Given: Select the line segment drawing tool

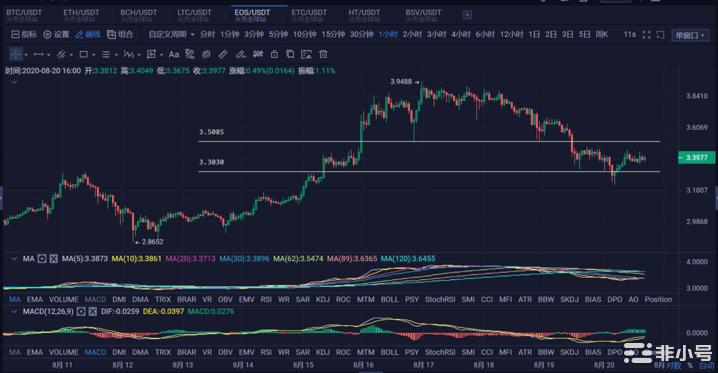Looking at the screenshot, I should point(39,54).
